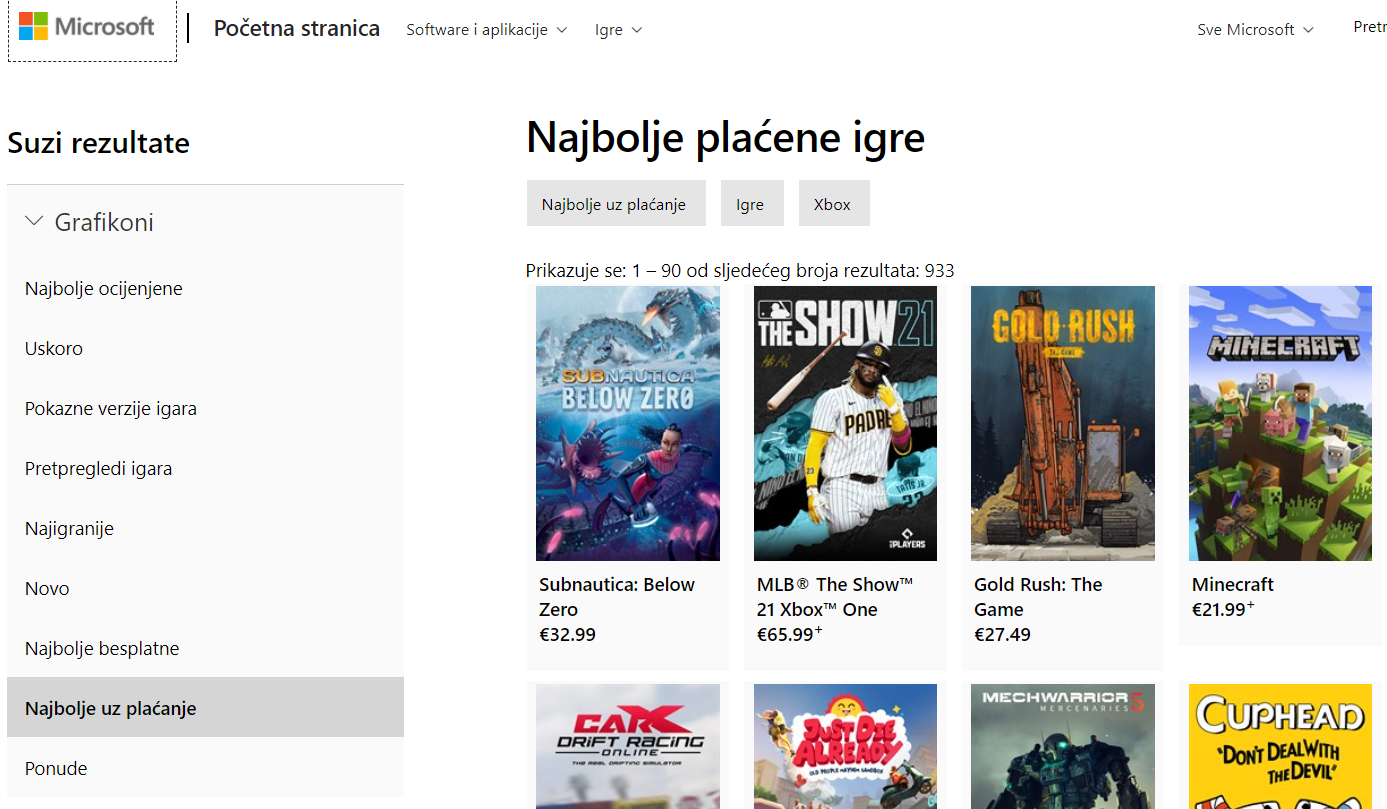Select the Najbolje uz plaćanje chip
1387x809 pixels.
pyautogui.click(x=616, y=202)
